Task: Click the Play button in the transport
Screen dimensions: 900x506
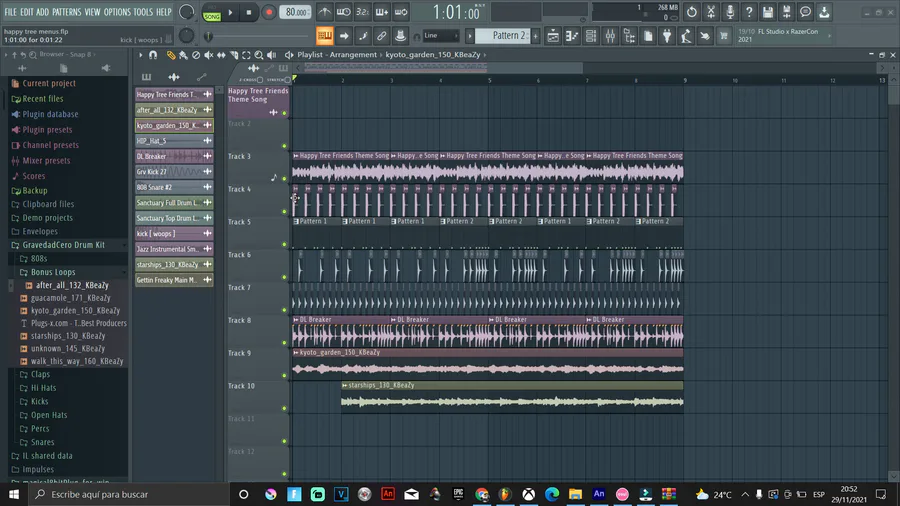Action: [230, 12]
